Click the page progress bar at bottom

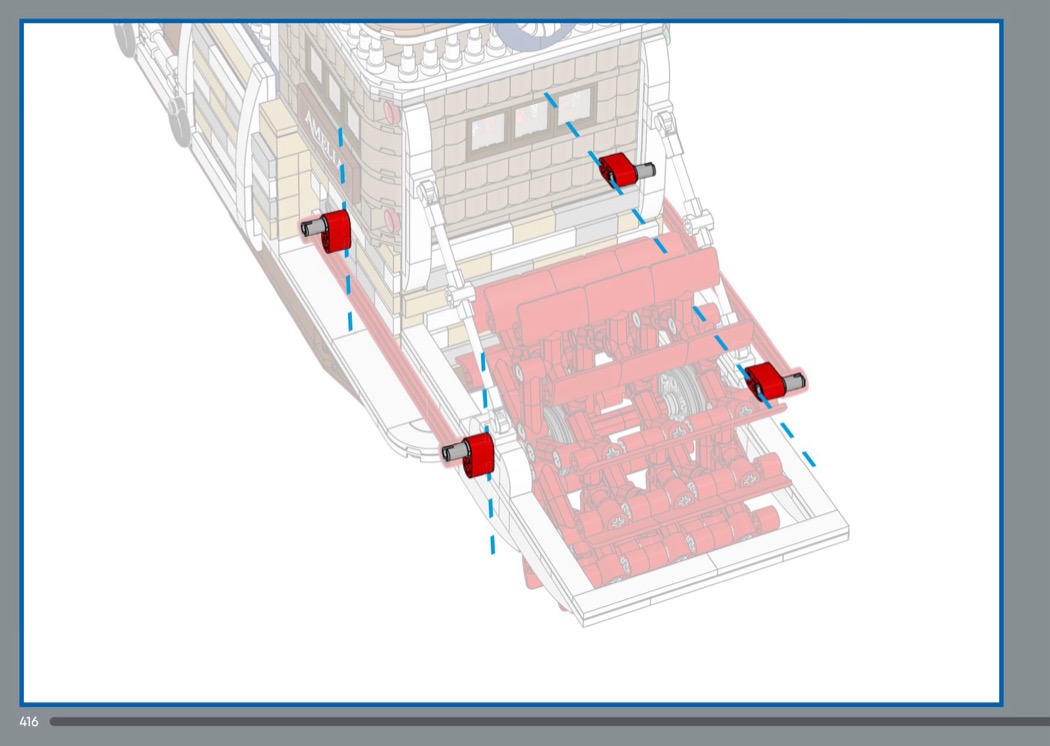pyautogui.click(x=548, y=721)
